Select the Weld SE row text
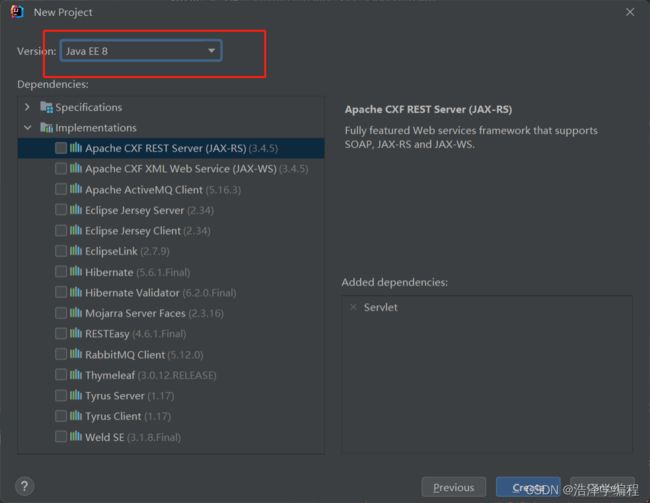 point(133,437)
